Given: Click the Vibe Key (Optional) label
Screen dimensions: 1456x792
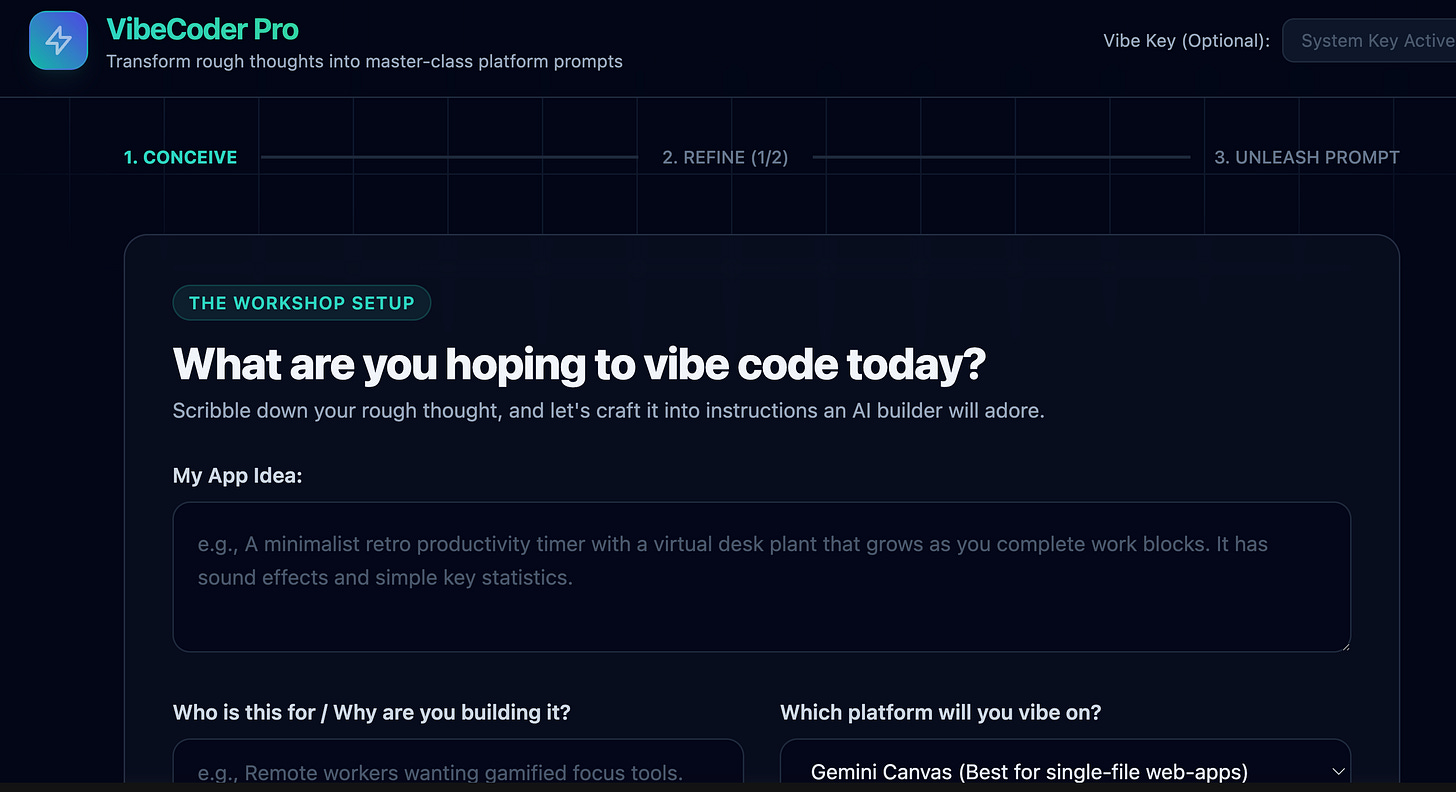Looking at the screenshot, I should [x=1187, y=41].
